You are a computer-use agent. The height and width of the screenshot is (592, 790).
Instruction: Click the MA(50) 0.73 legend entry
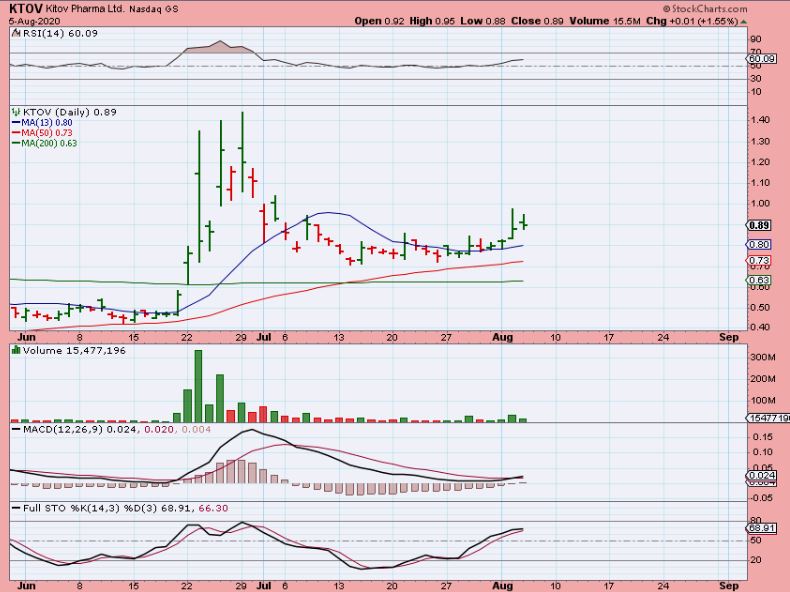pyautogui.click(x=42, y=133)
